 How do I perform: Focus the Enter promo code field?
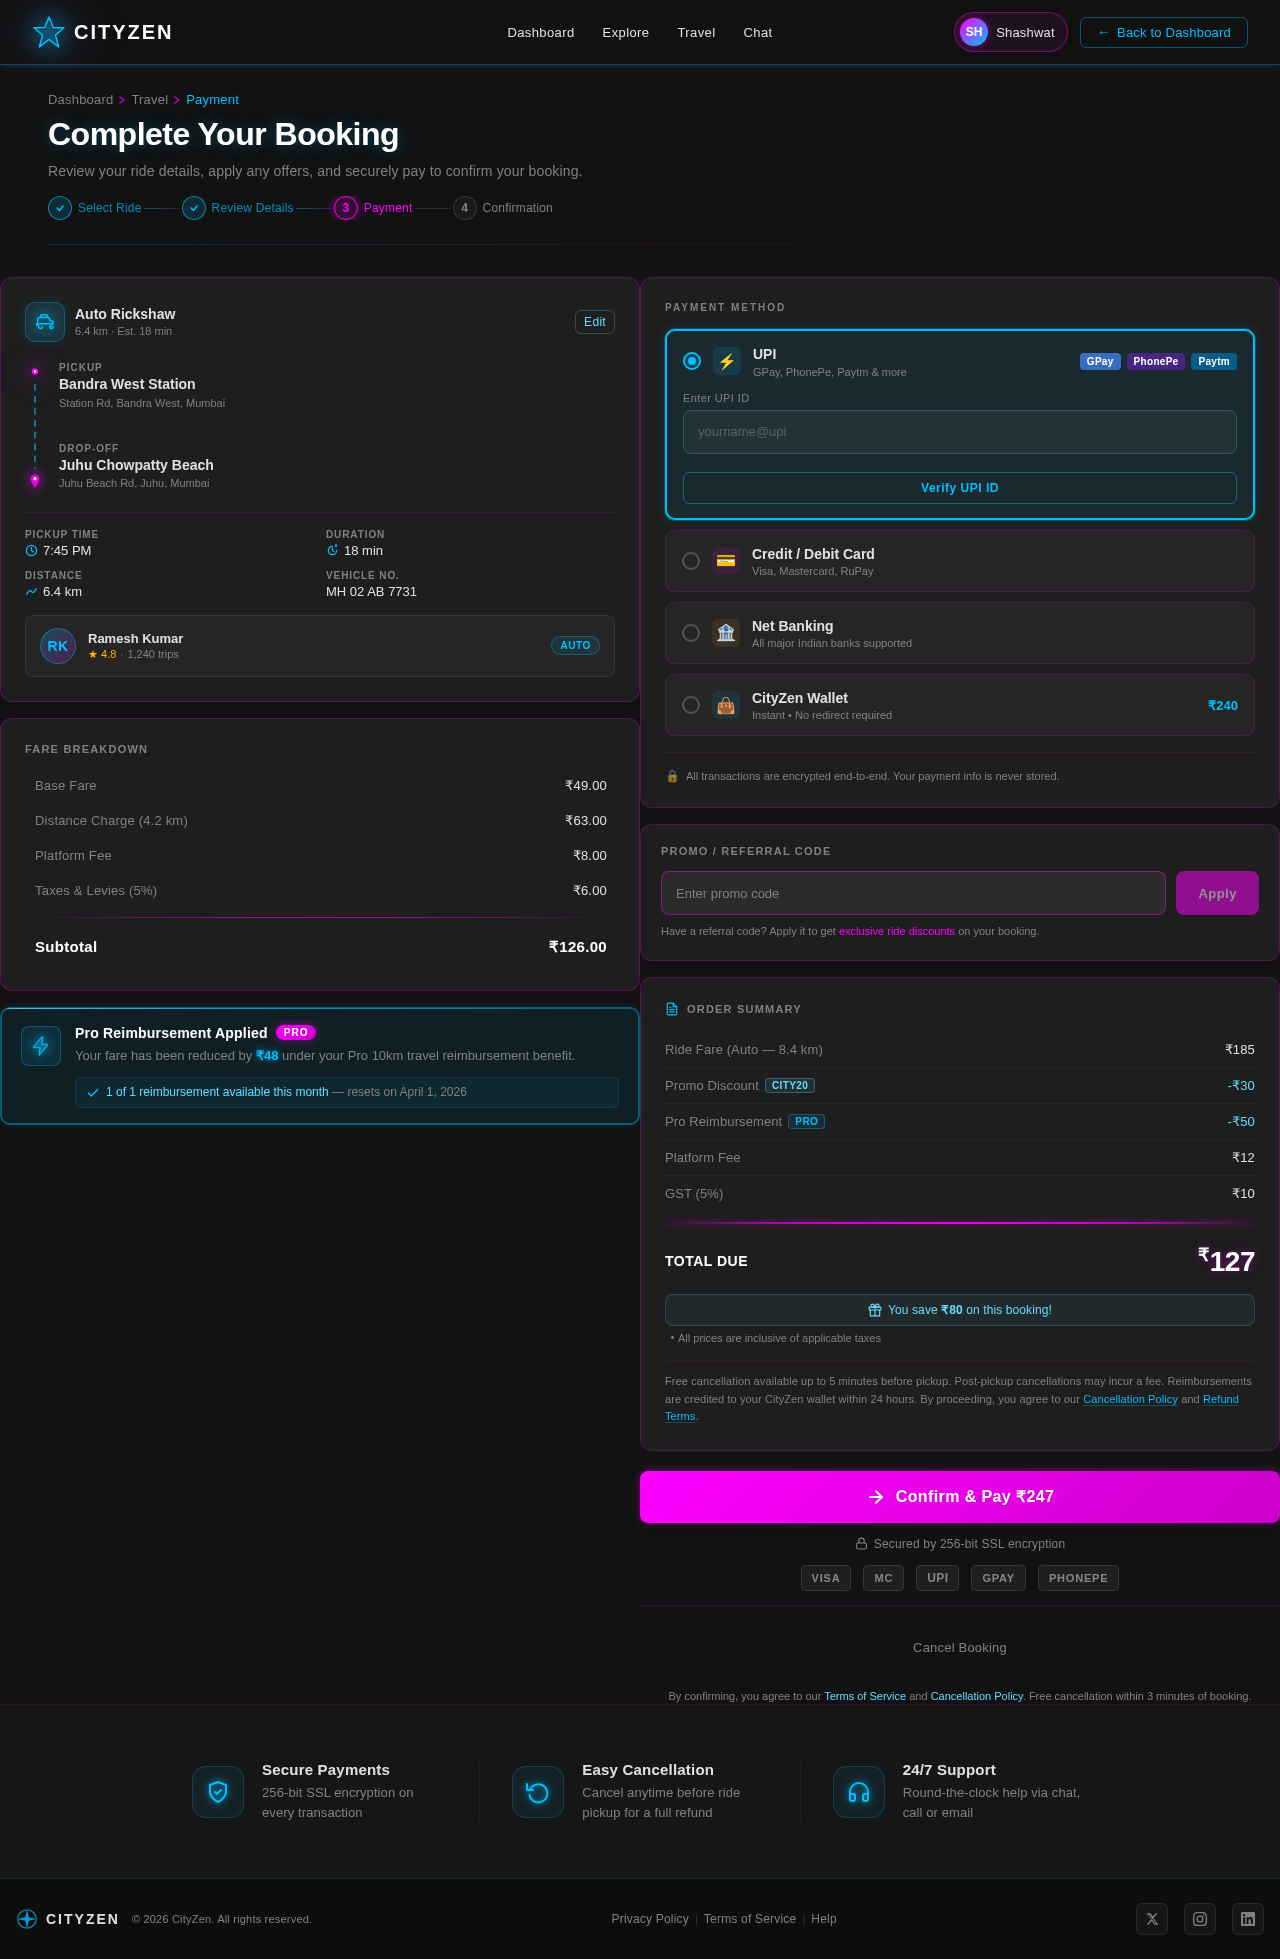pos(913,893)
